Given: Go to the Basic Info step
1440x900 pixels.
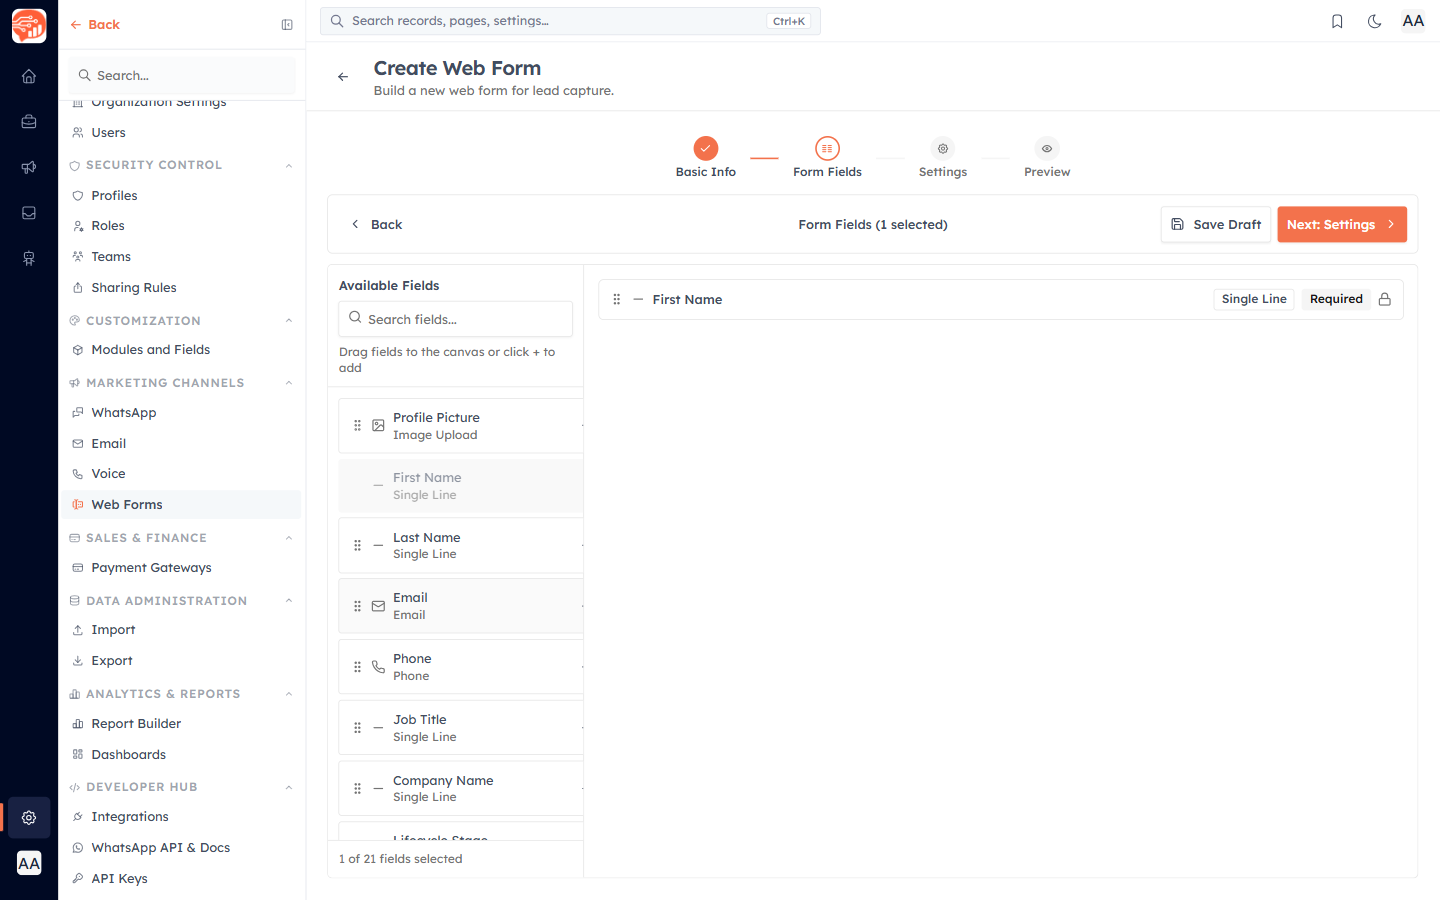Looking at the screenshot, I should [706, 158].
